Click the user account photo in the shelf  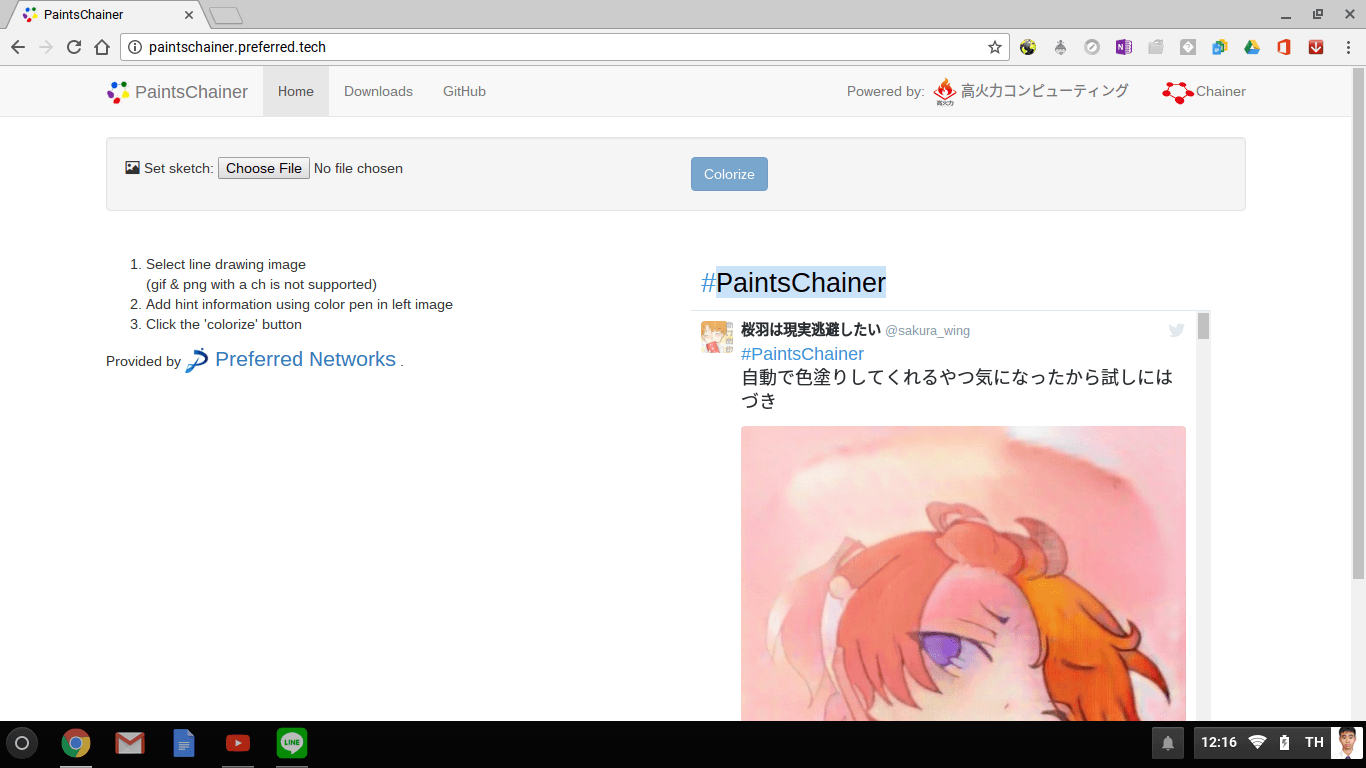pyautogui.click(x=1348, y=743)
